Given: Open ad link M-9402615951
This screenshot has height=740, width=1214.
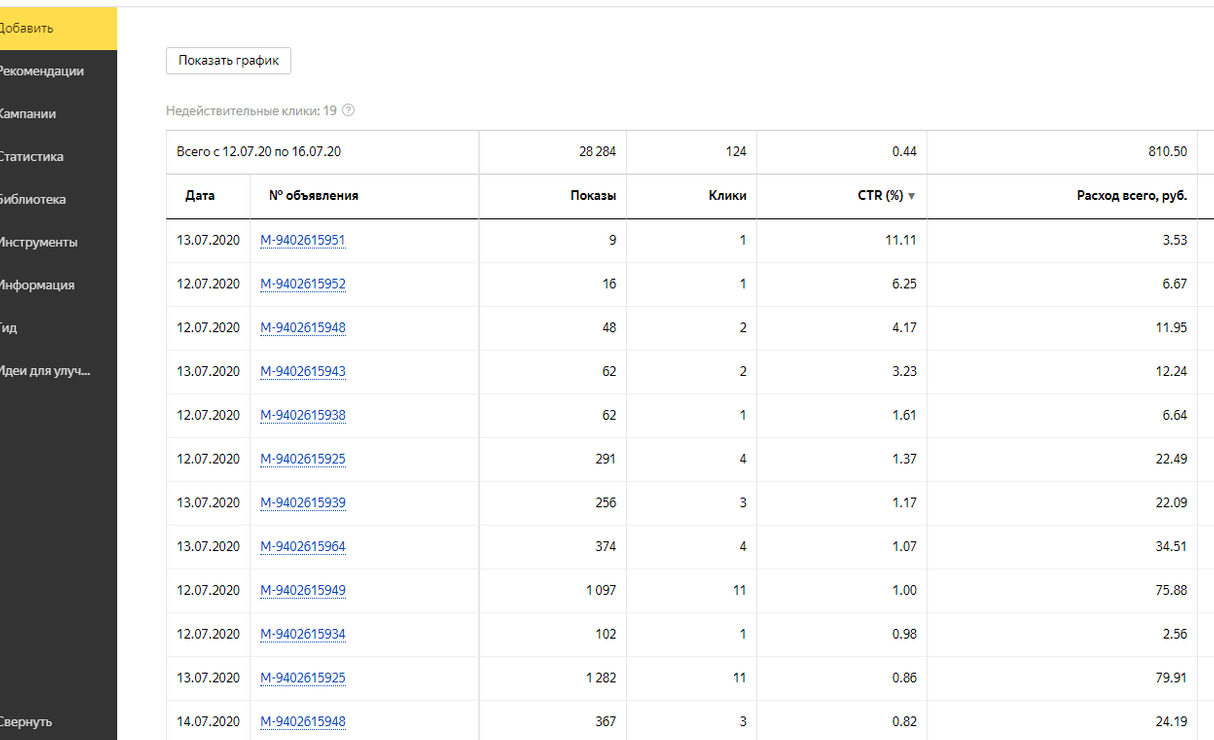Looking at the screenshot, I should [x=302, y=240].
